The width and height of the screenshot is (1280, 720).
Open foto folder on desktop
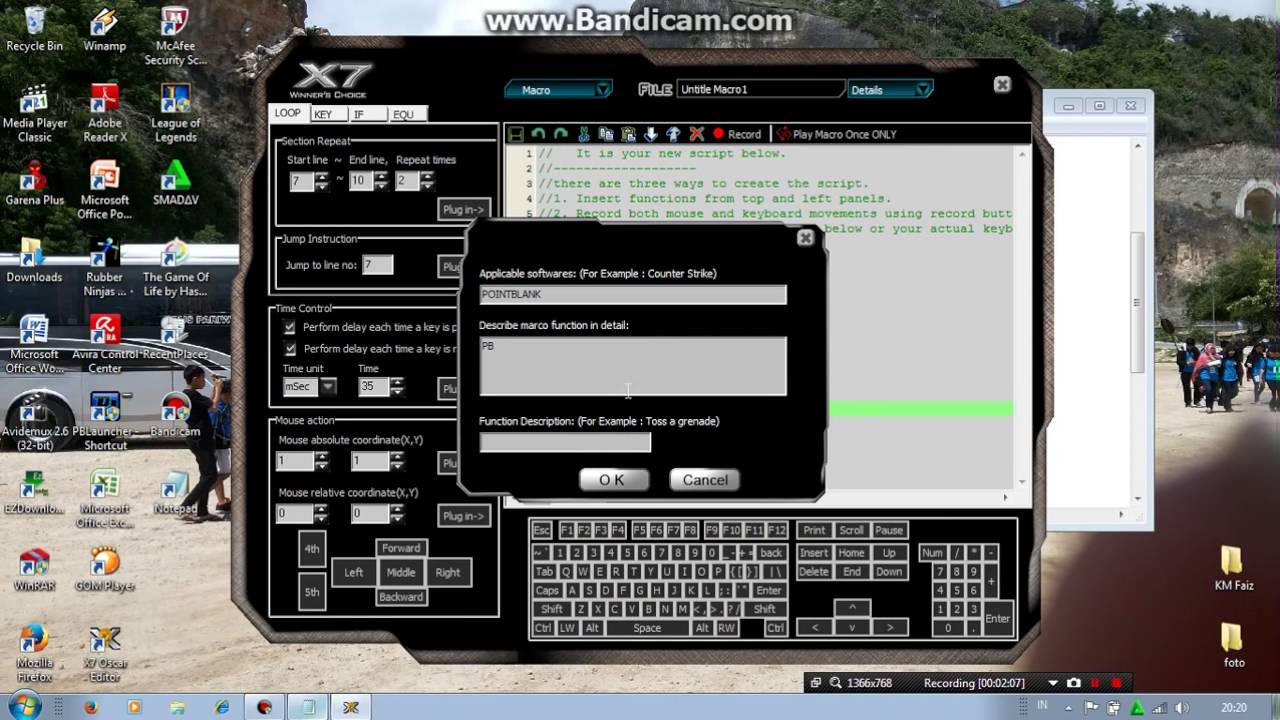[1233, 646]
